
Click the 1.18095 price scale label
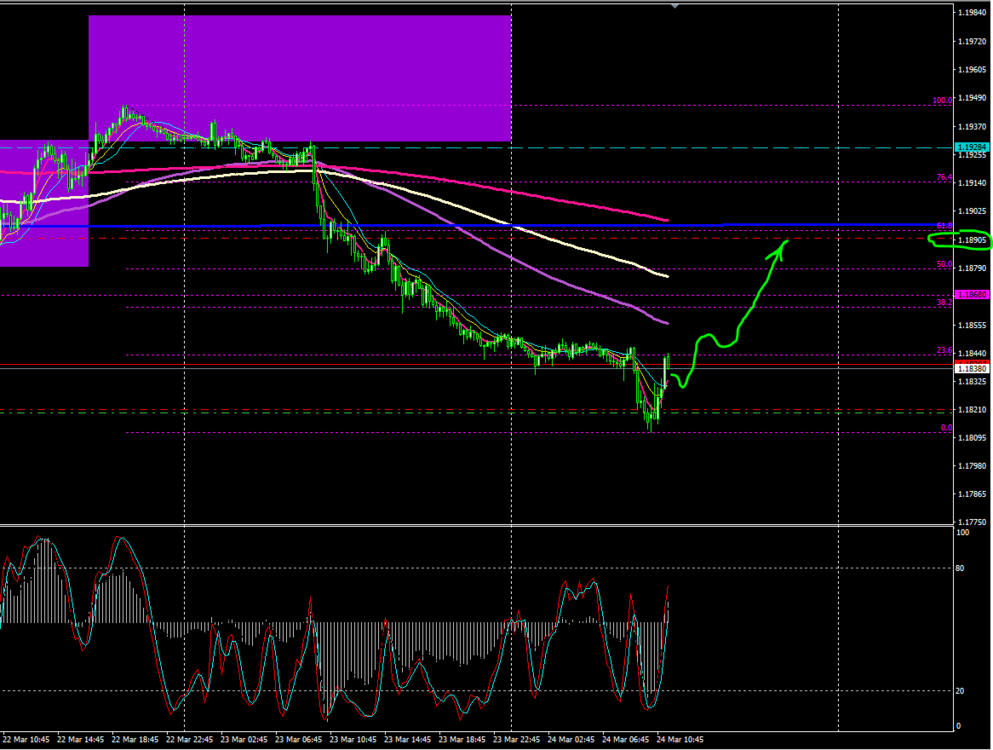972,438
